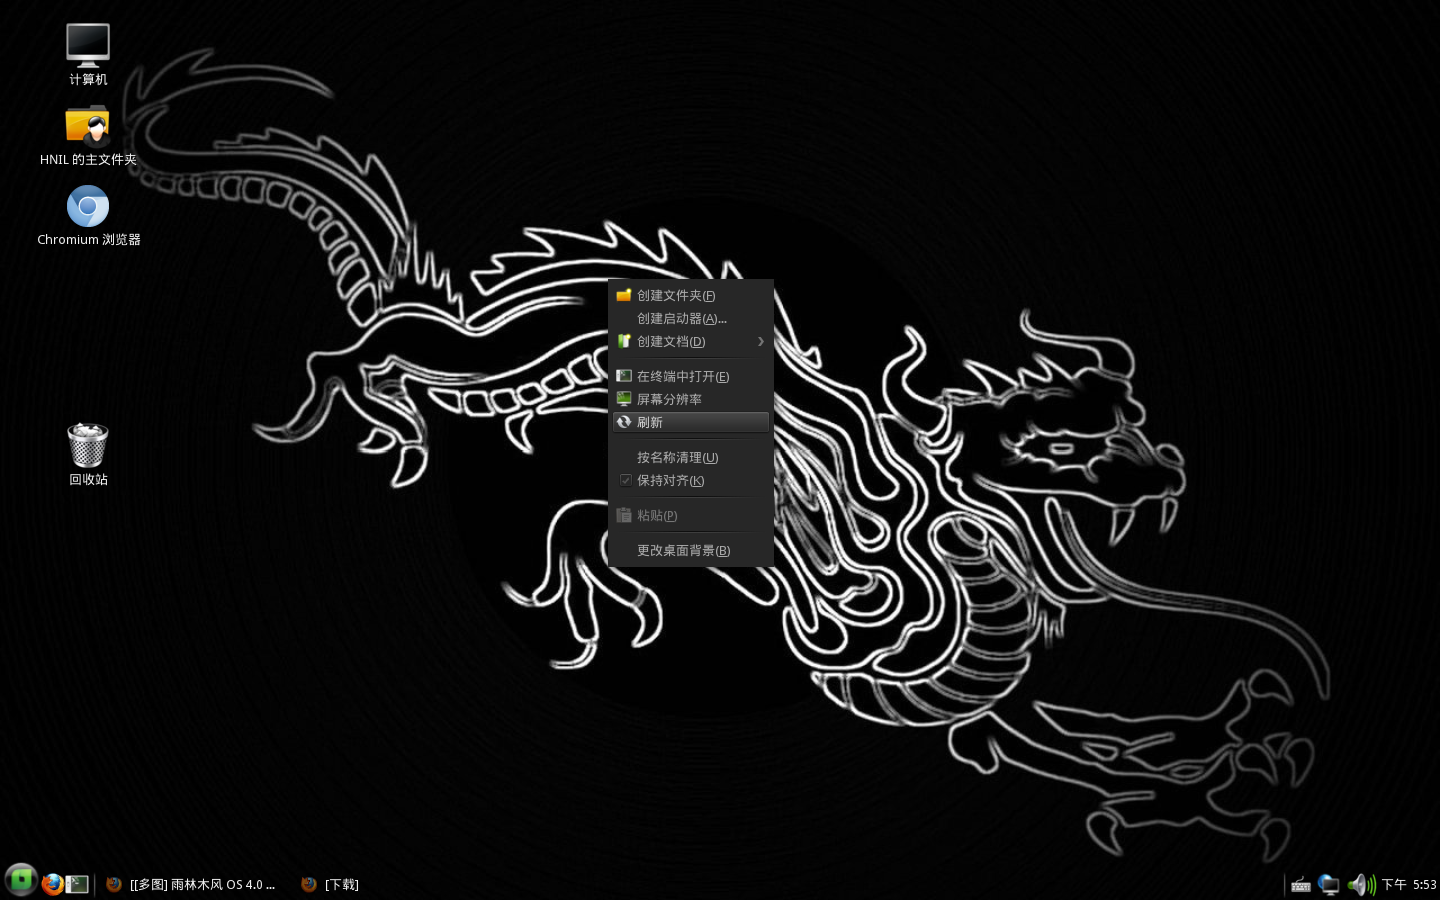
Task: Open HNIL 的主文件夹 home folder icon
Action: [x=88, y=135]
